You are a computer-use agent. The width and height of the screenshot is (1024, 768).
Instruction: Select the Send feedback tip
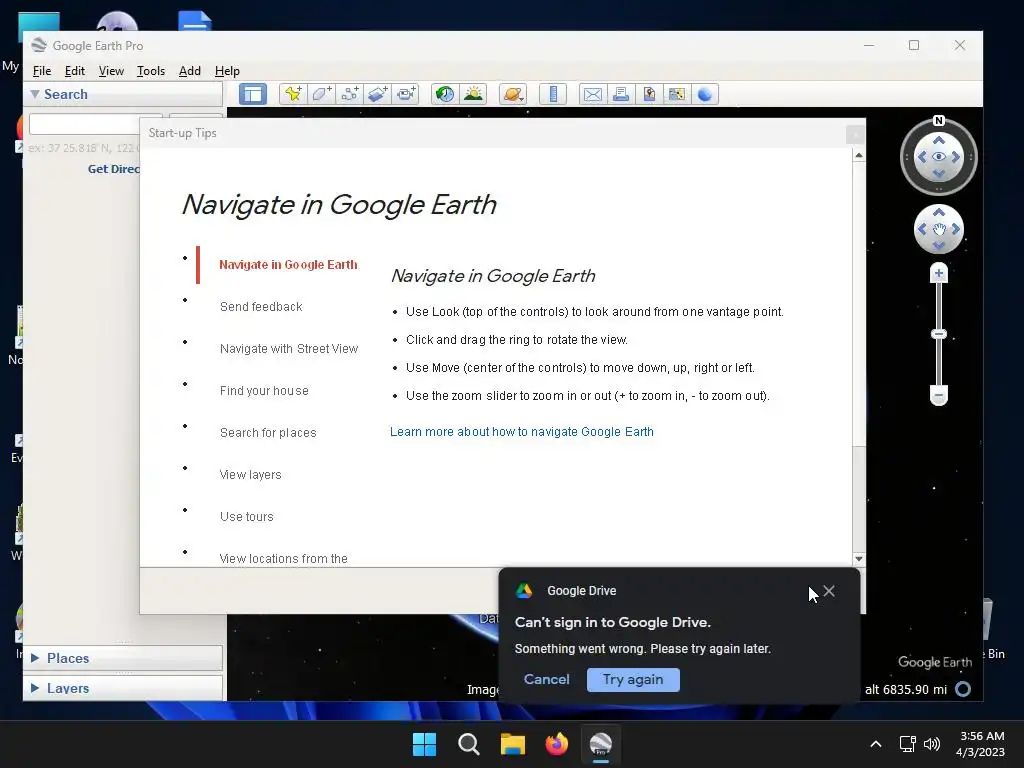(x=261, y=306)
